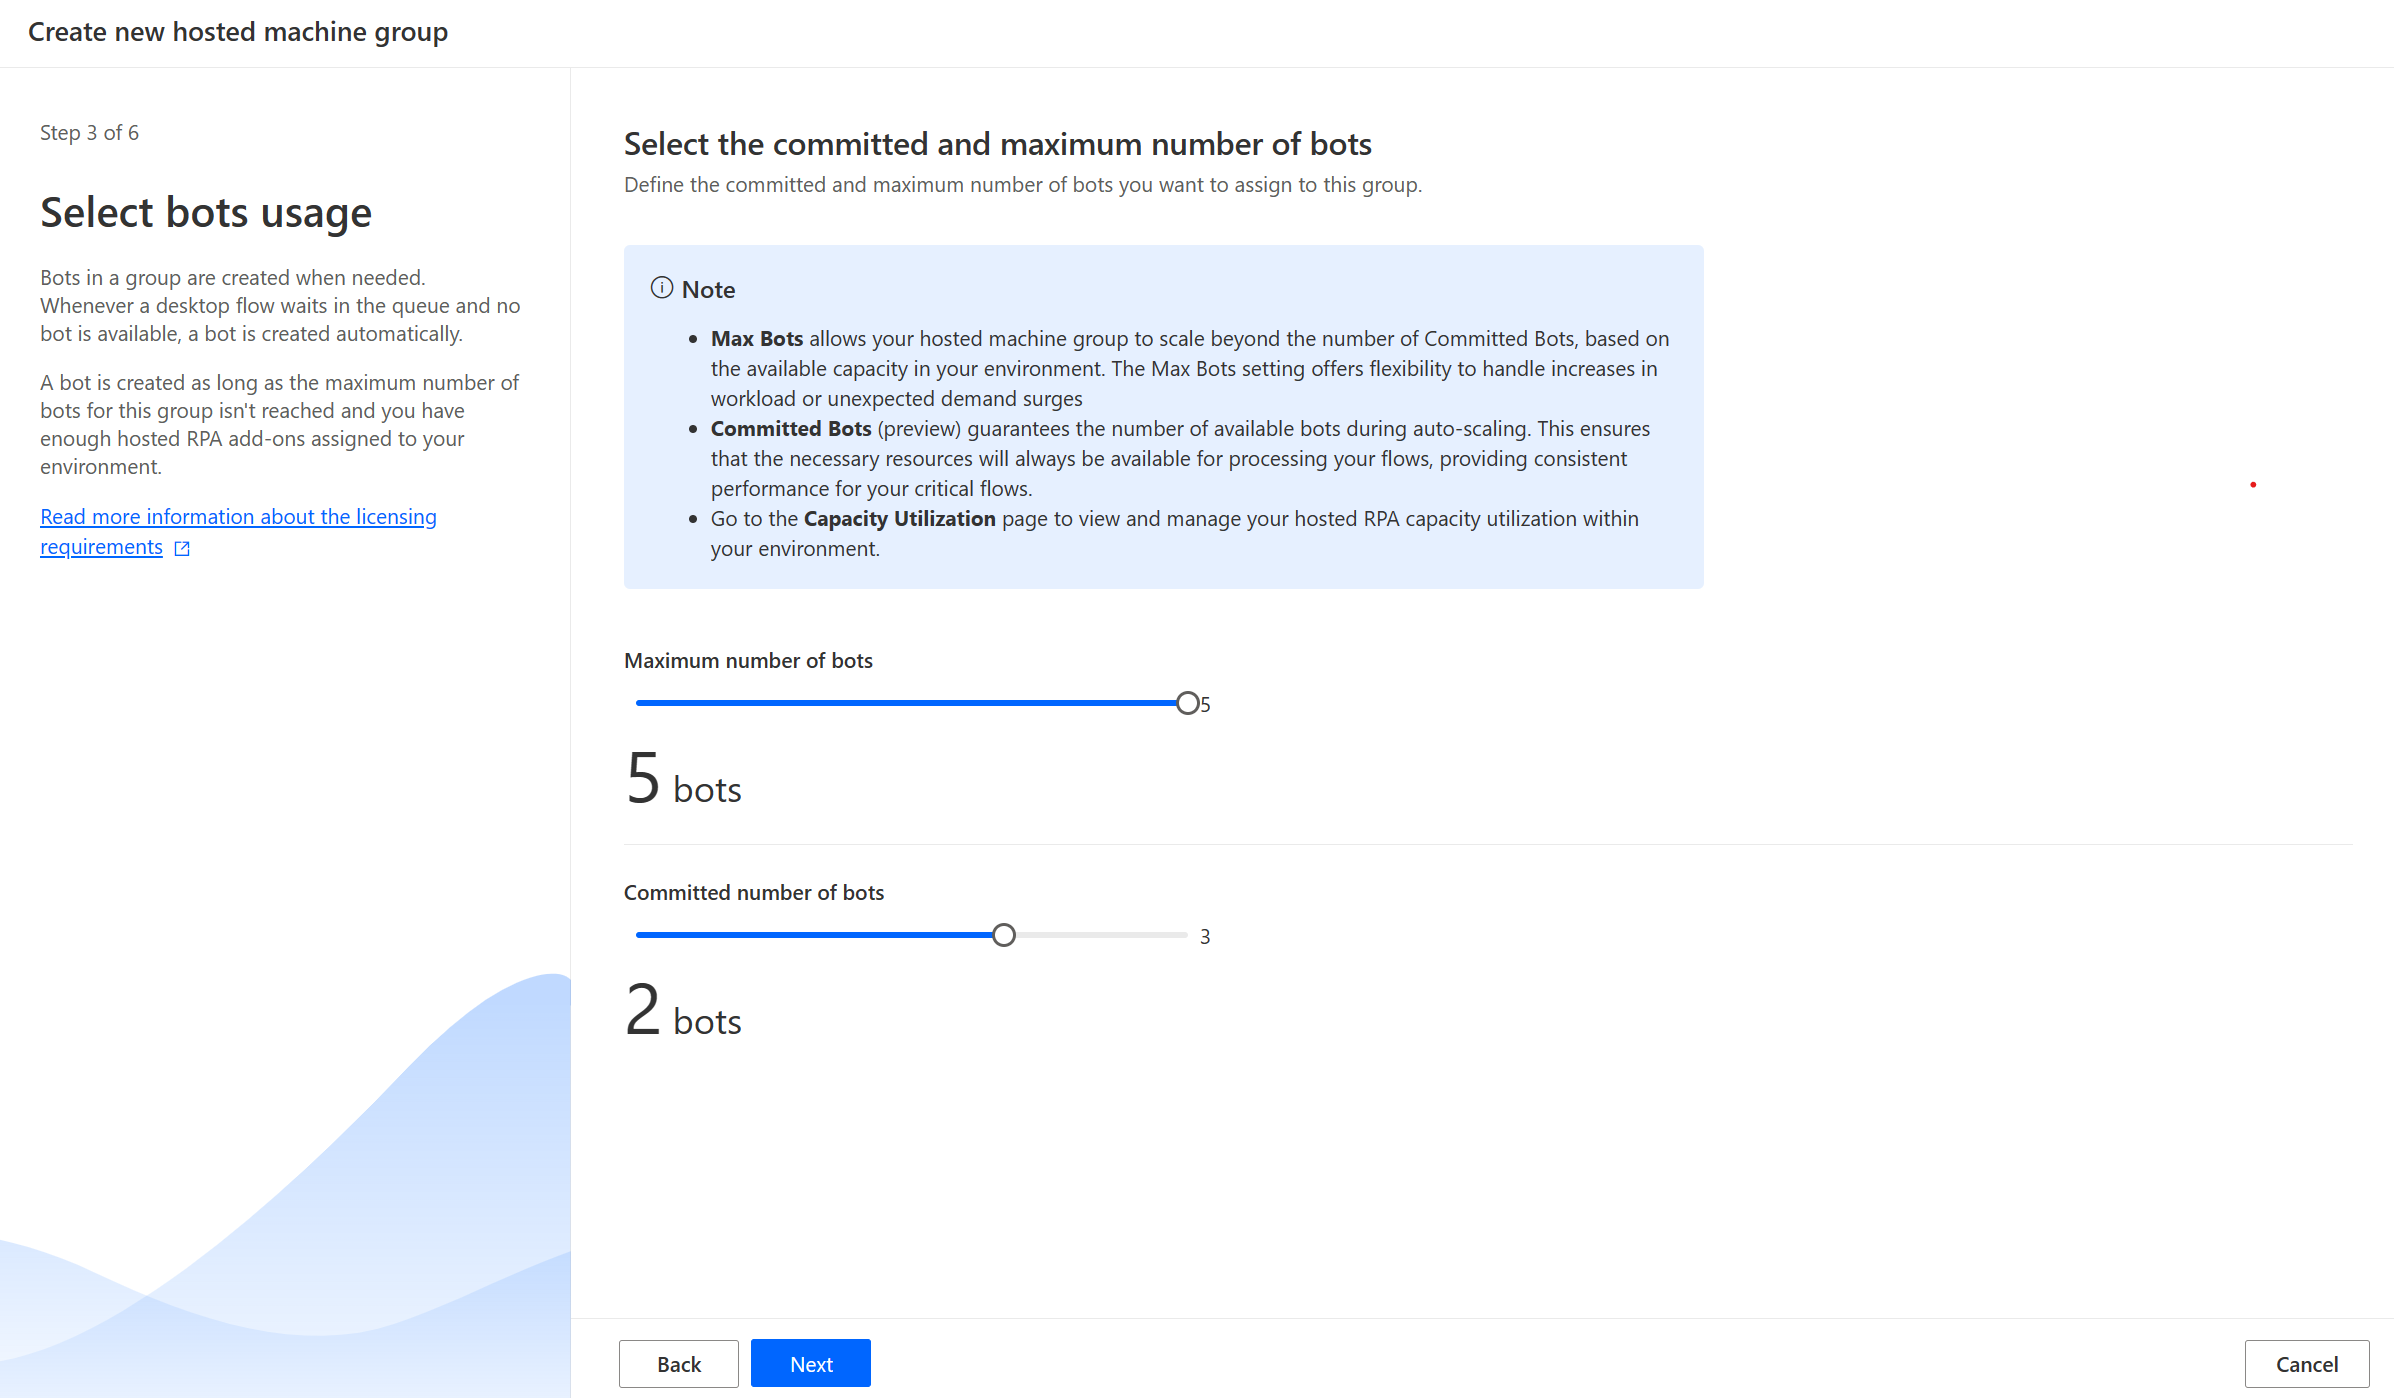This screenshot has height=1398, width=2394.
Task: Click the Note info icon
Action: point(662,288)
